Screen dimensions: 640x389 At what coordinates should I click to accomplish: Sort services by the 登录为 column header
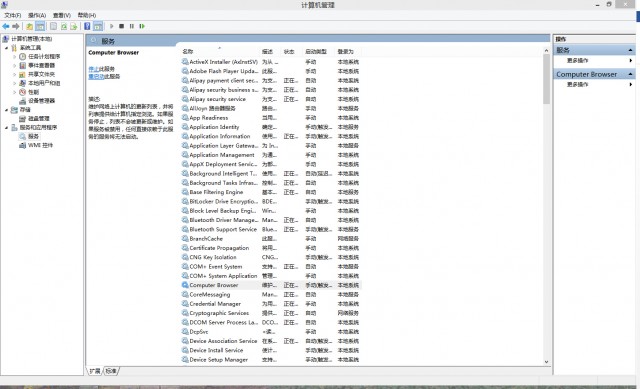coord(348,51)
